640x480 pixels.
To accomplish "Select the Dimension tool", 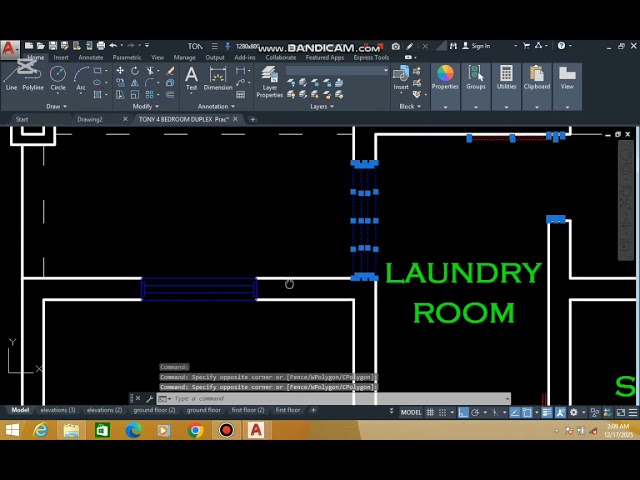I will tap(218, 77).
